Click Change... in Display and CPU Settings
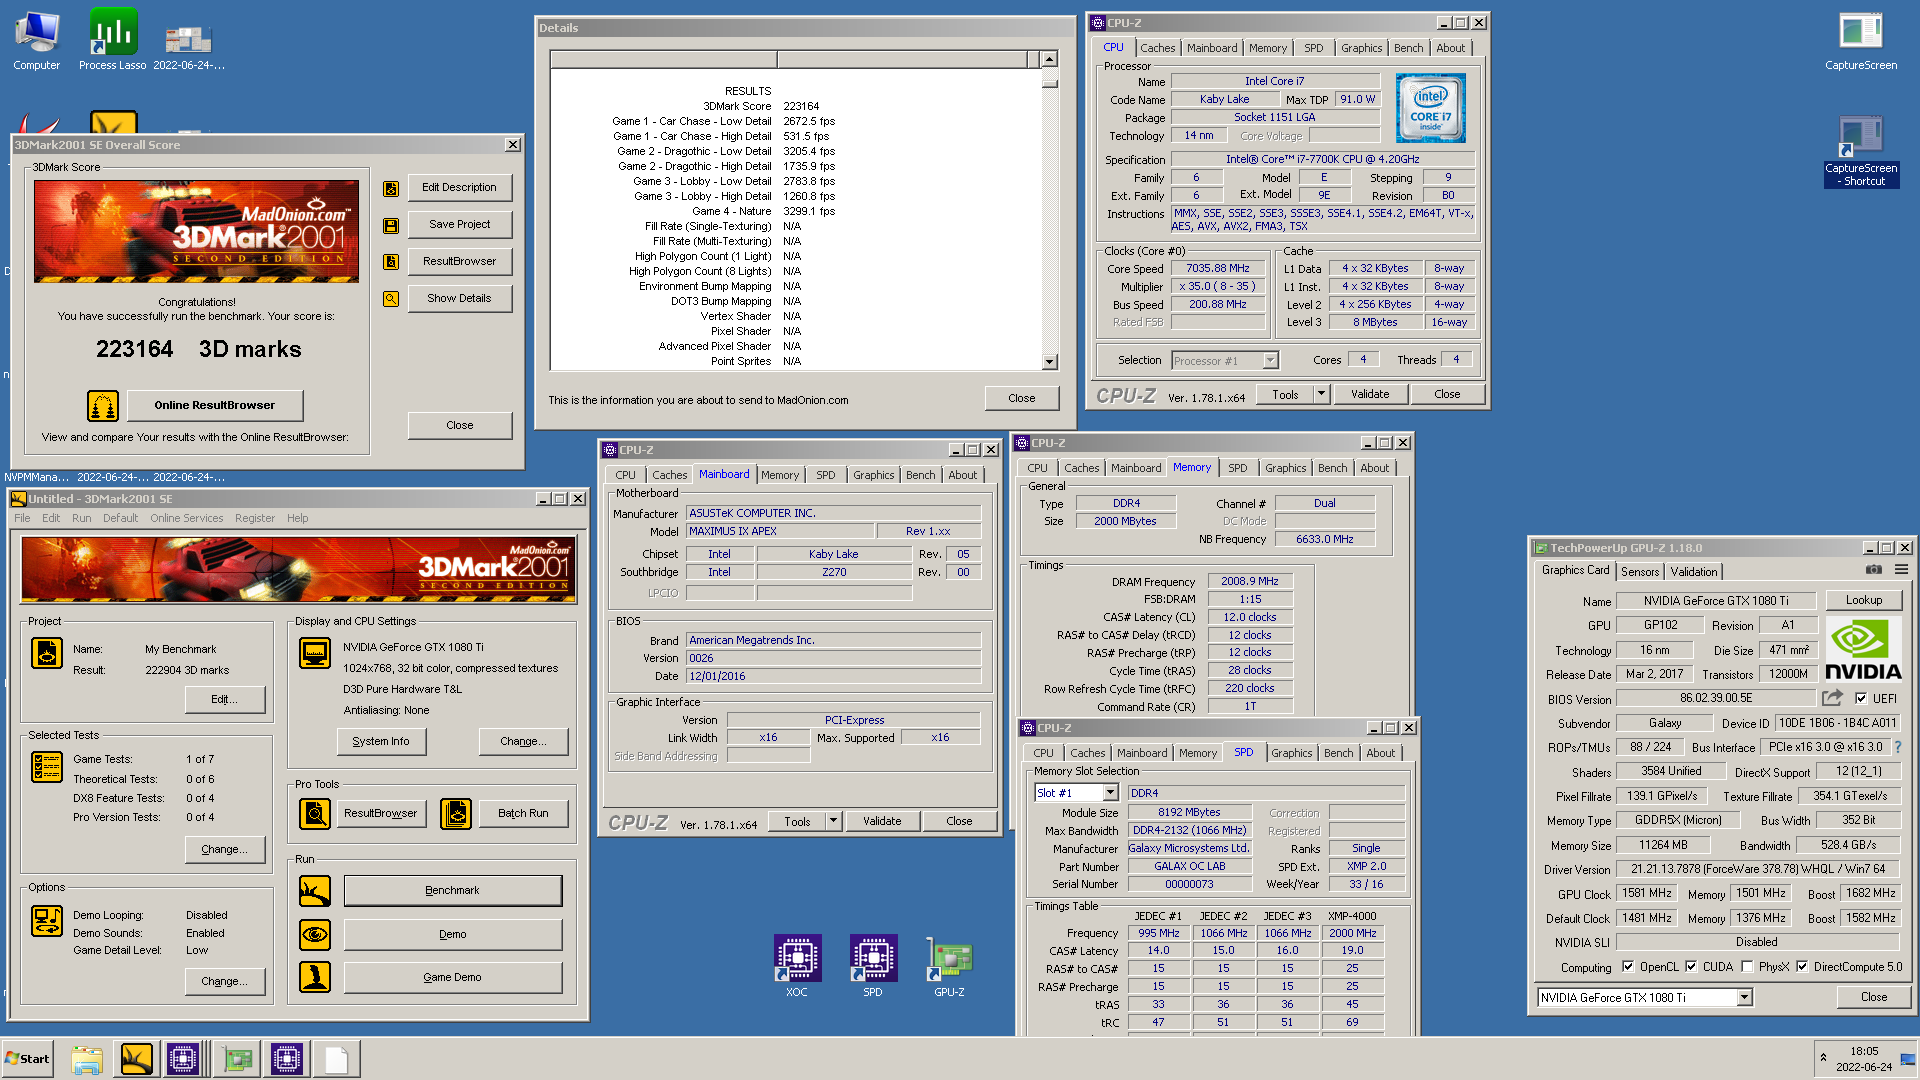1920x1080 pixels. (523, 741)
